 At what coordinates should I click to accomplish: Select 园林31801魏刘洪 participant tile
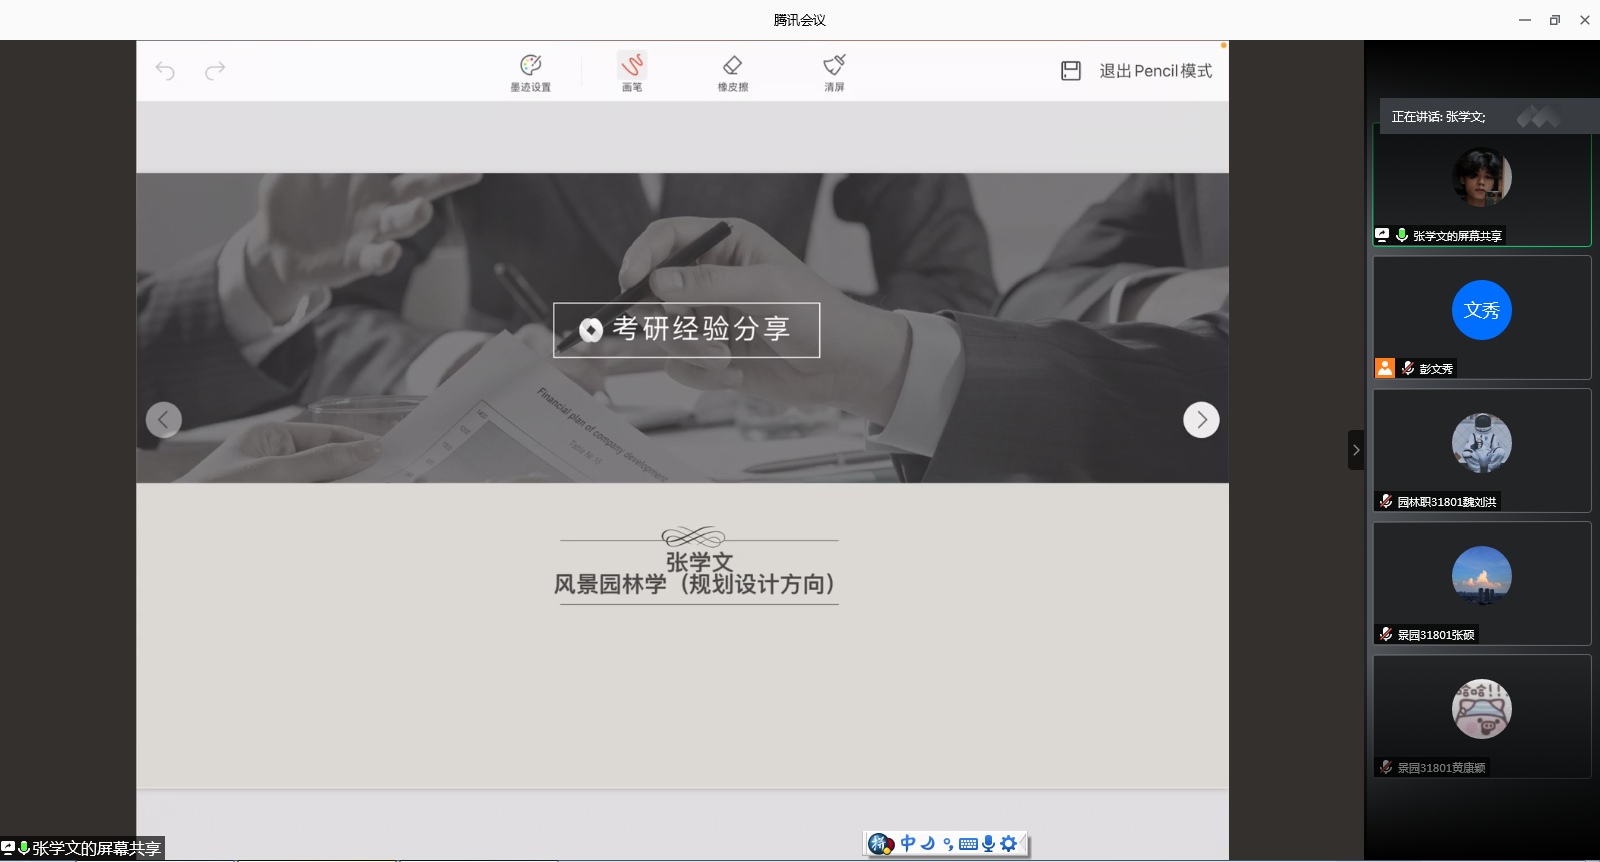point(1481,449)
